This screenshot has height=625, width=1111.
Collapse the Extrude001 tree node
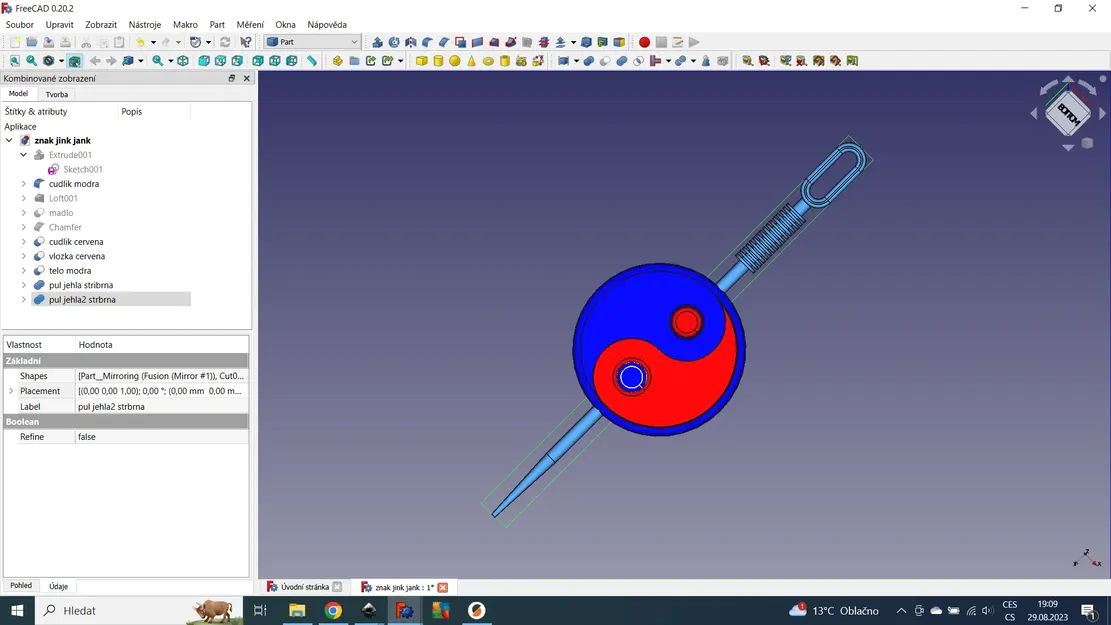click(x=23, y=154)
